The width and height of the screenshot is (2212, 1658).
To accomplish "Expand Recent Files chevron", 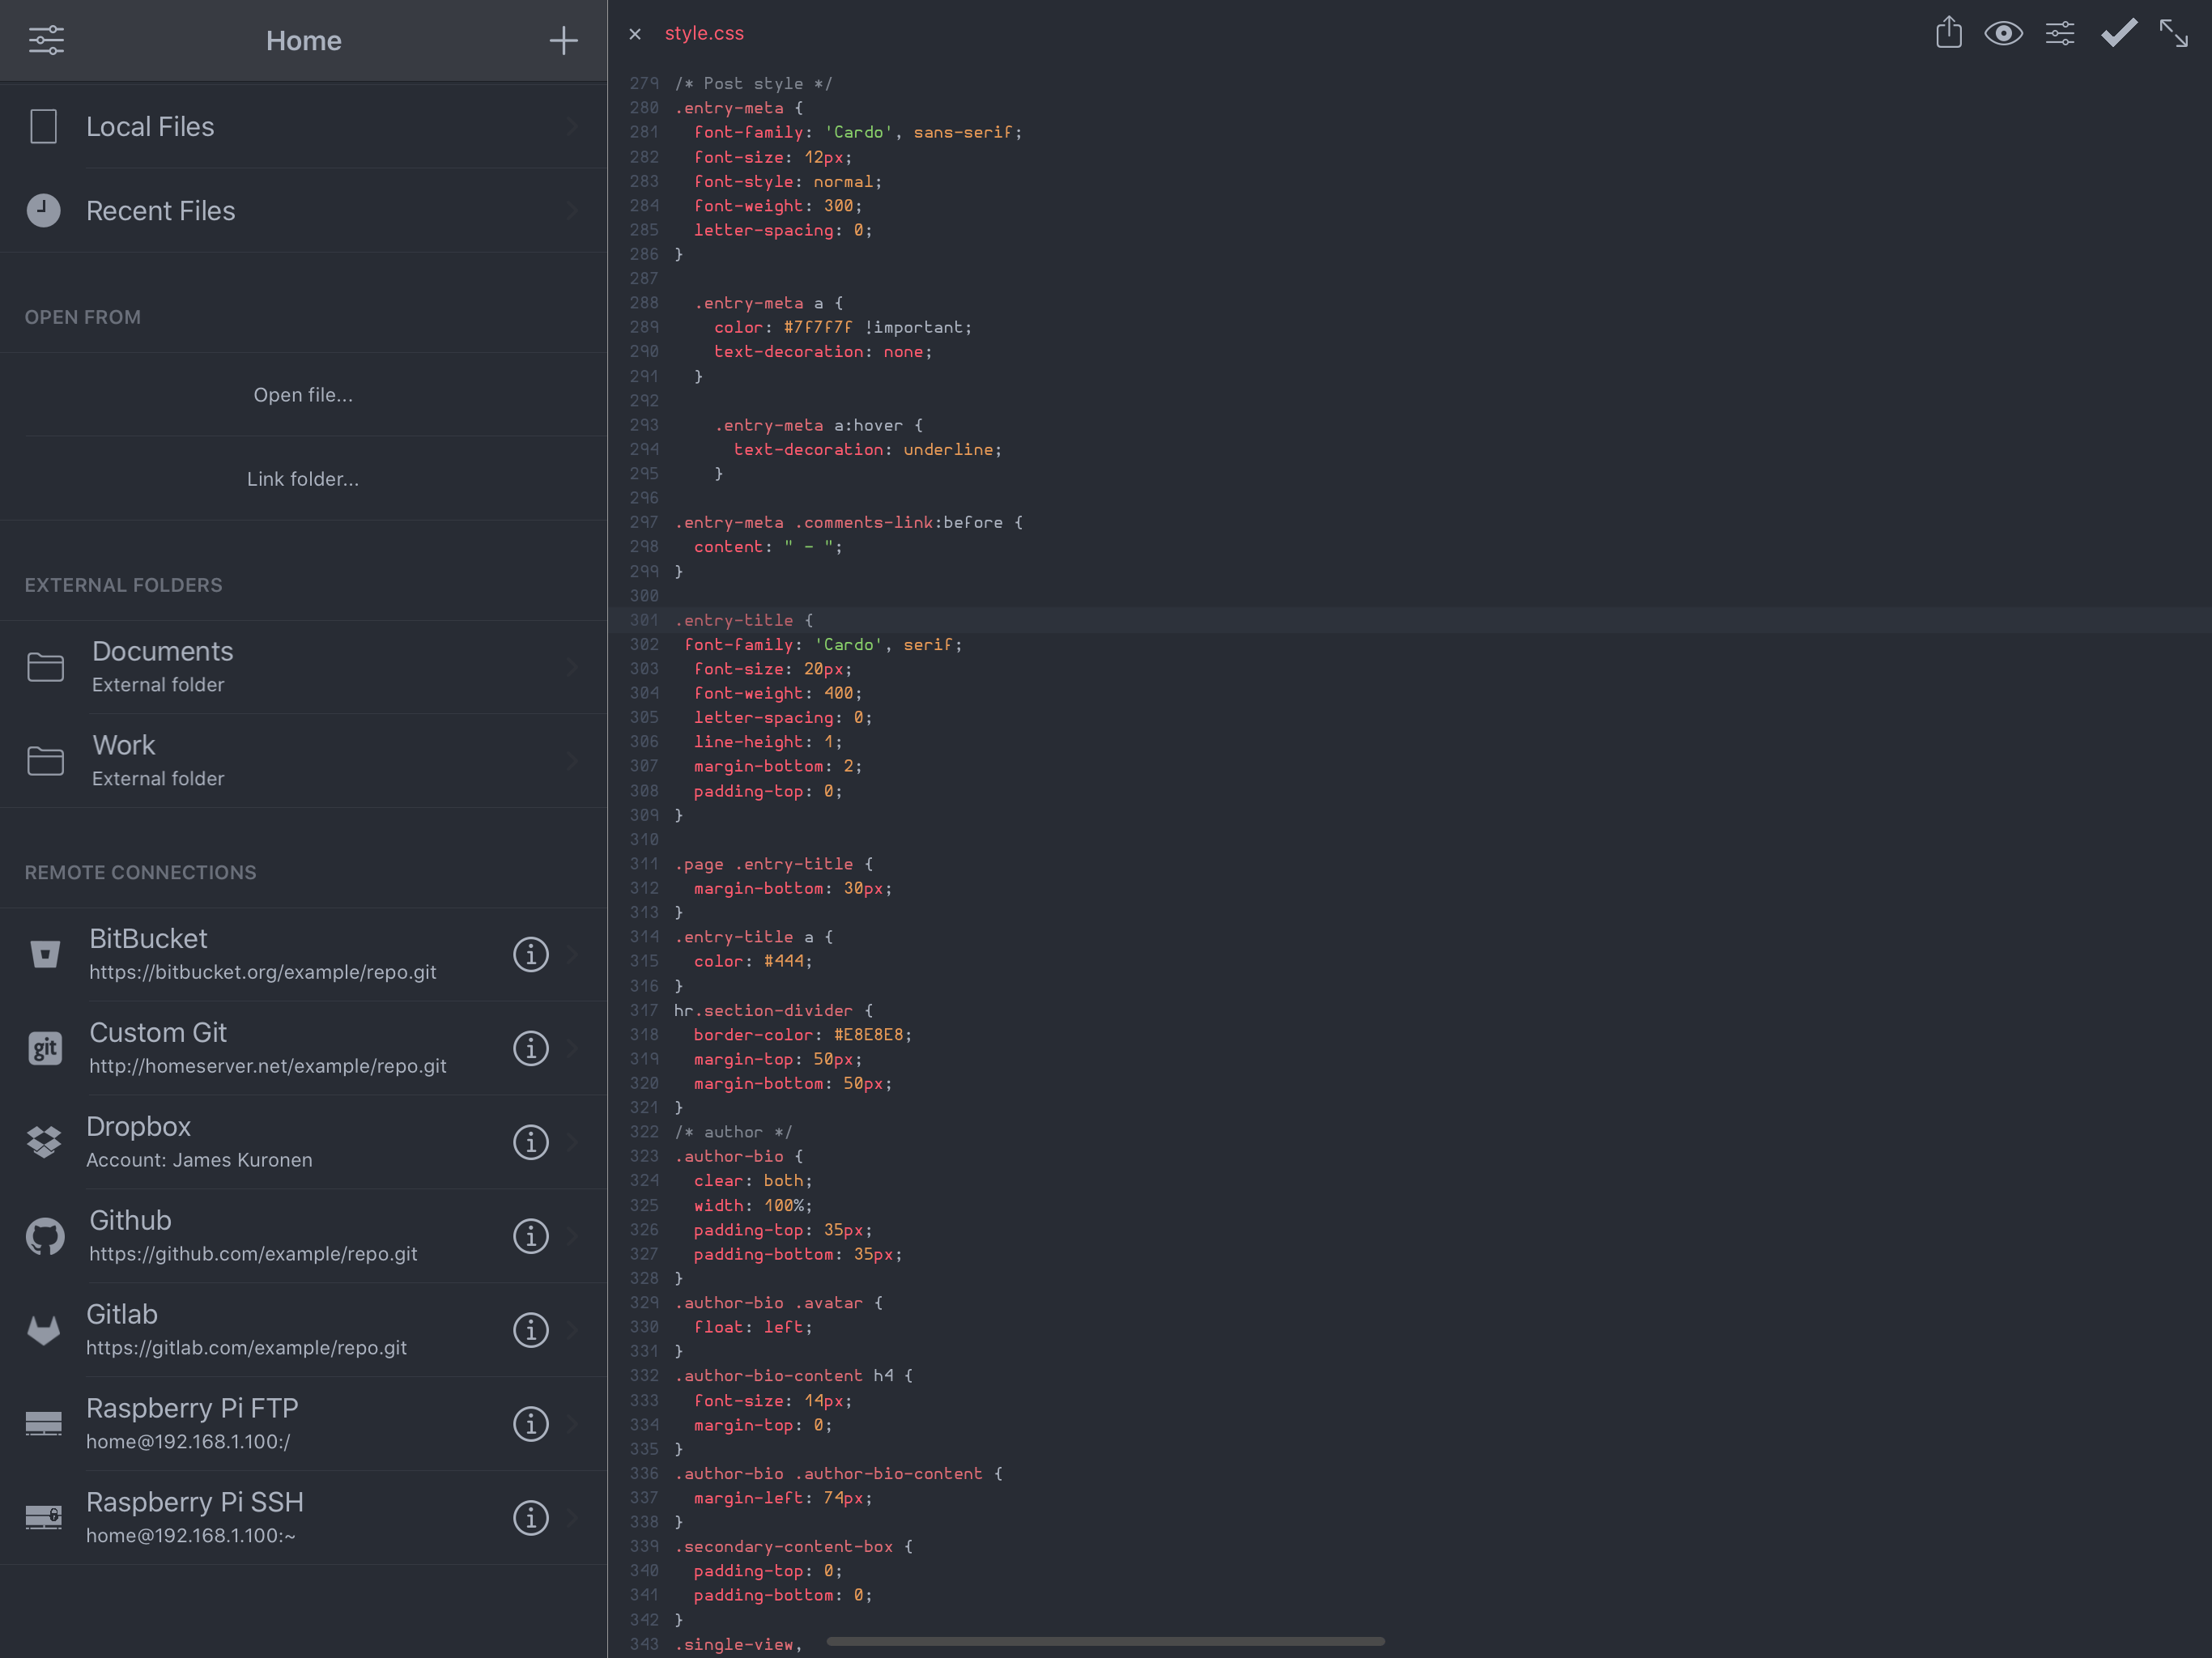I will (574, 210).
